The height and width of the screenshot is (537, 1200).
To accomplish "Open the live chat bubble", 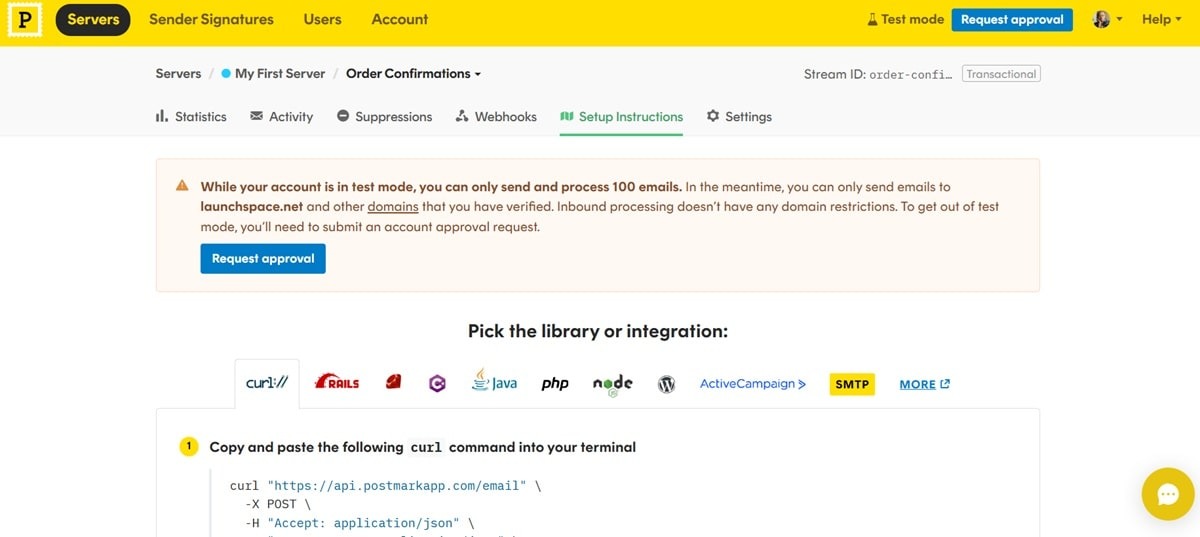I will coord(1168,494).
